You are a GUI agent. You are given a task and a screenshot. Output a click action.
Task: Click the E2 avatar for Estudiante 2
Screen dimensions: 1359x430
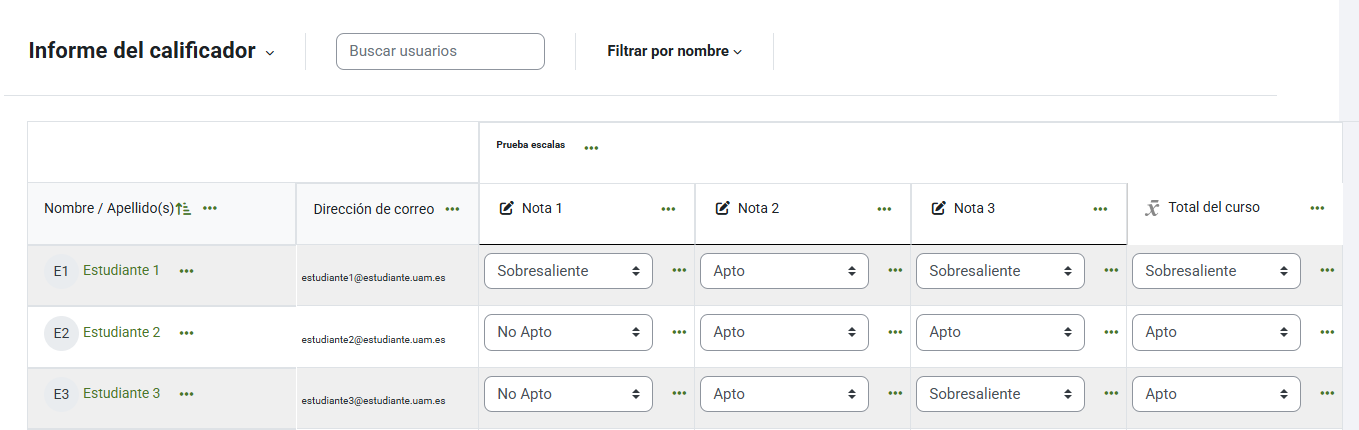(61, 333)
